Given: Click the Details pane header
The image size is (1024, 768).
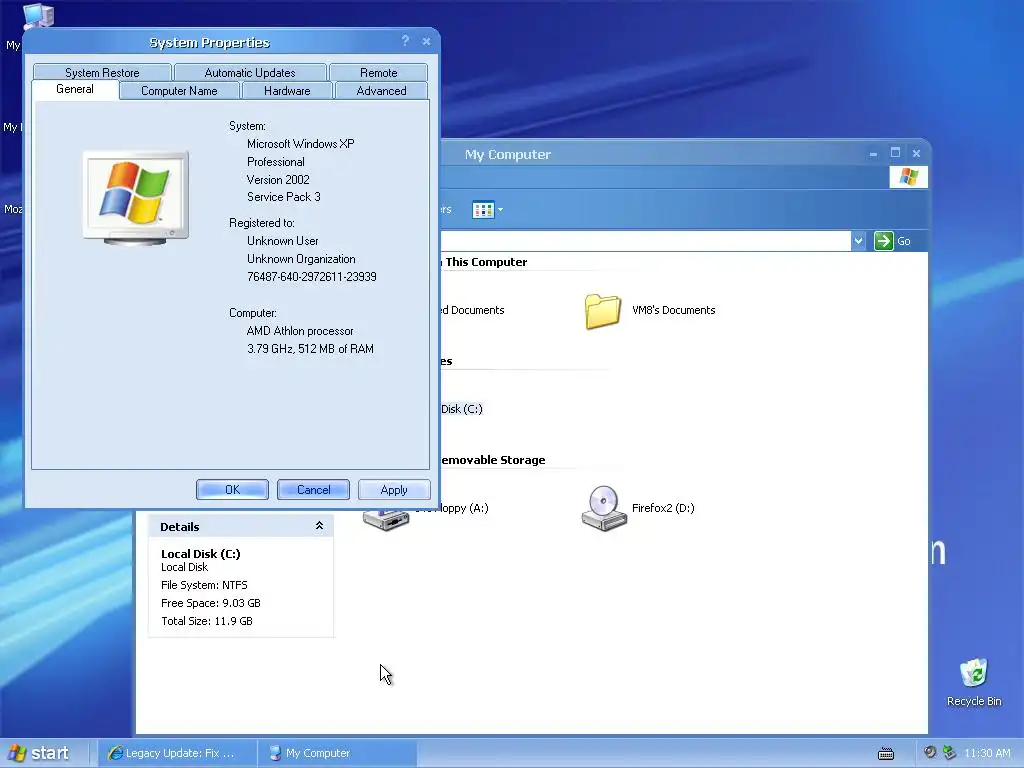Looking at the screenshot, I should 241,526.
